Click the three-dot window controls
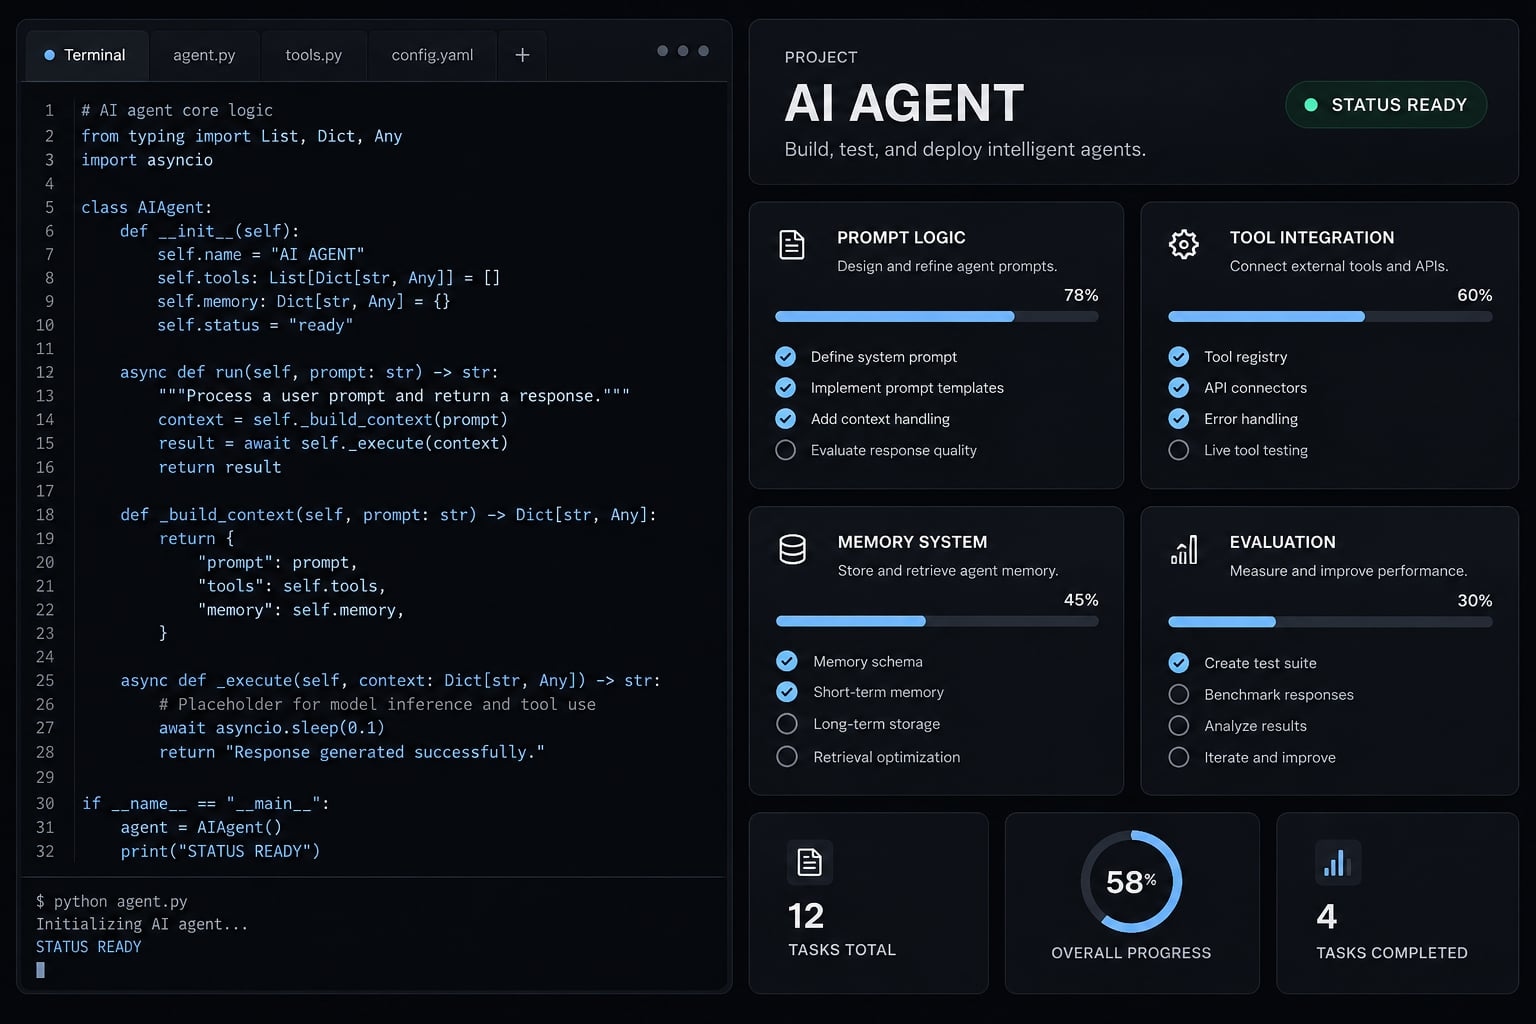The image size is (1536, 1024). (683, 51)
